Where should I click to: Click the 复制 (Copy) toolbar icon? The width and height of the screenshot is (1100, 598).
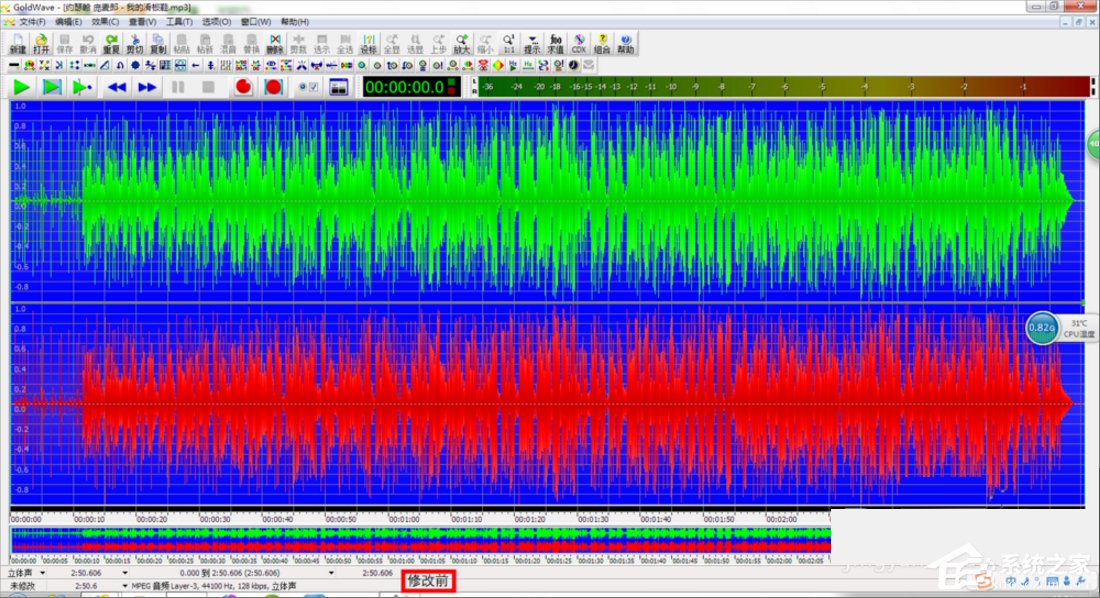click(158, 43)
